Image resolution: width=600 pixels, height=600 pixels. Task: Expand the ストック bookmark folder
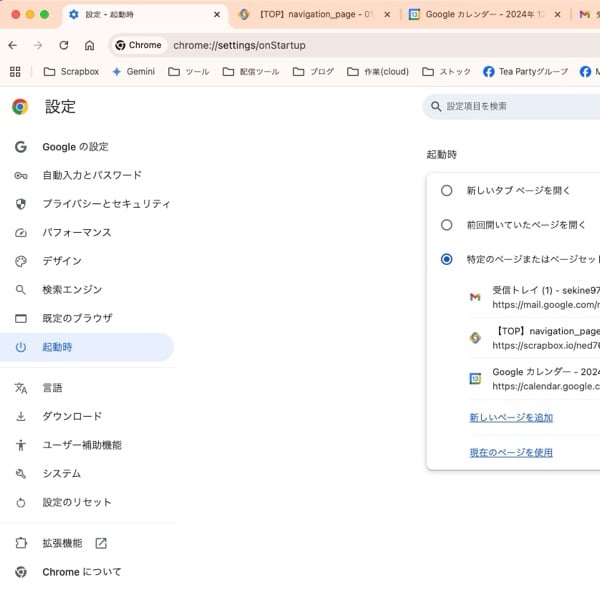click(x=447, y=72)
